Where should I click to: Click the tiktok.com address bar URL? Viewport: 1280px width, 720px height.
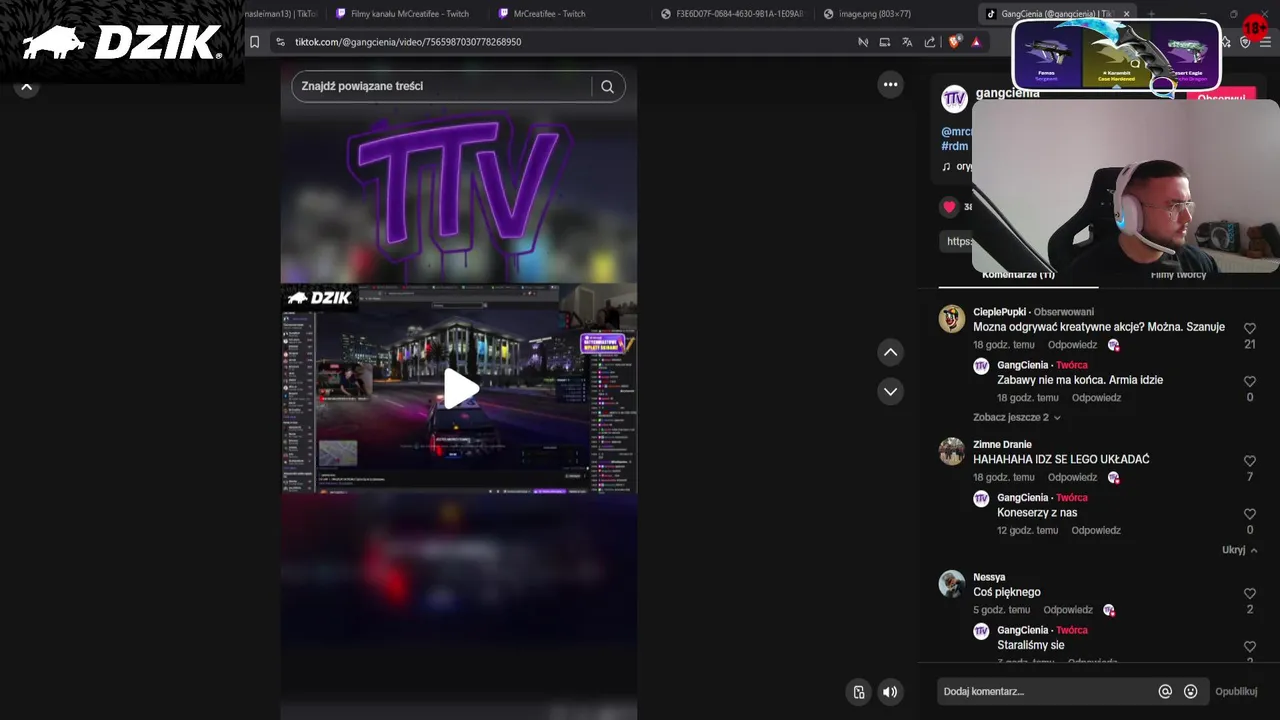tap(408, 42)
